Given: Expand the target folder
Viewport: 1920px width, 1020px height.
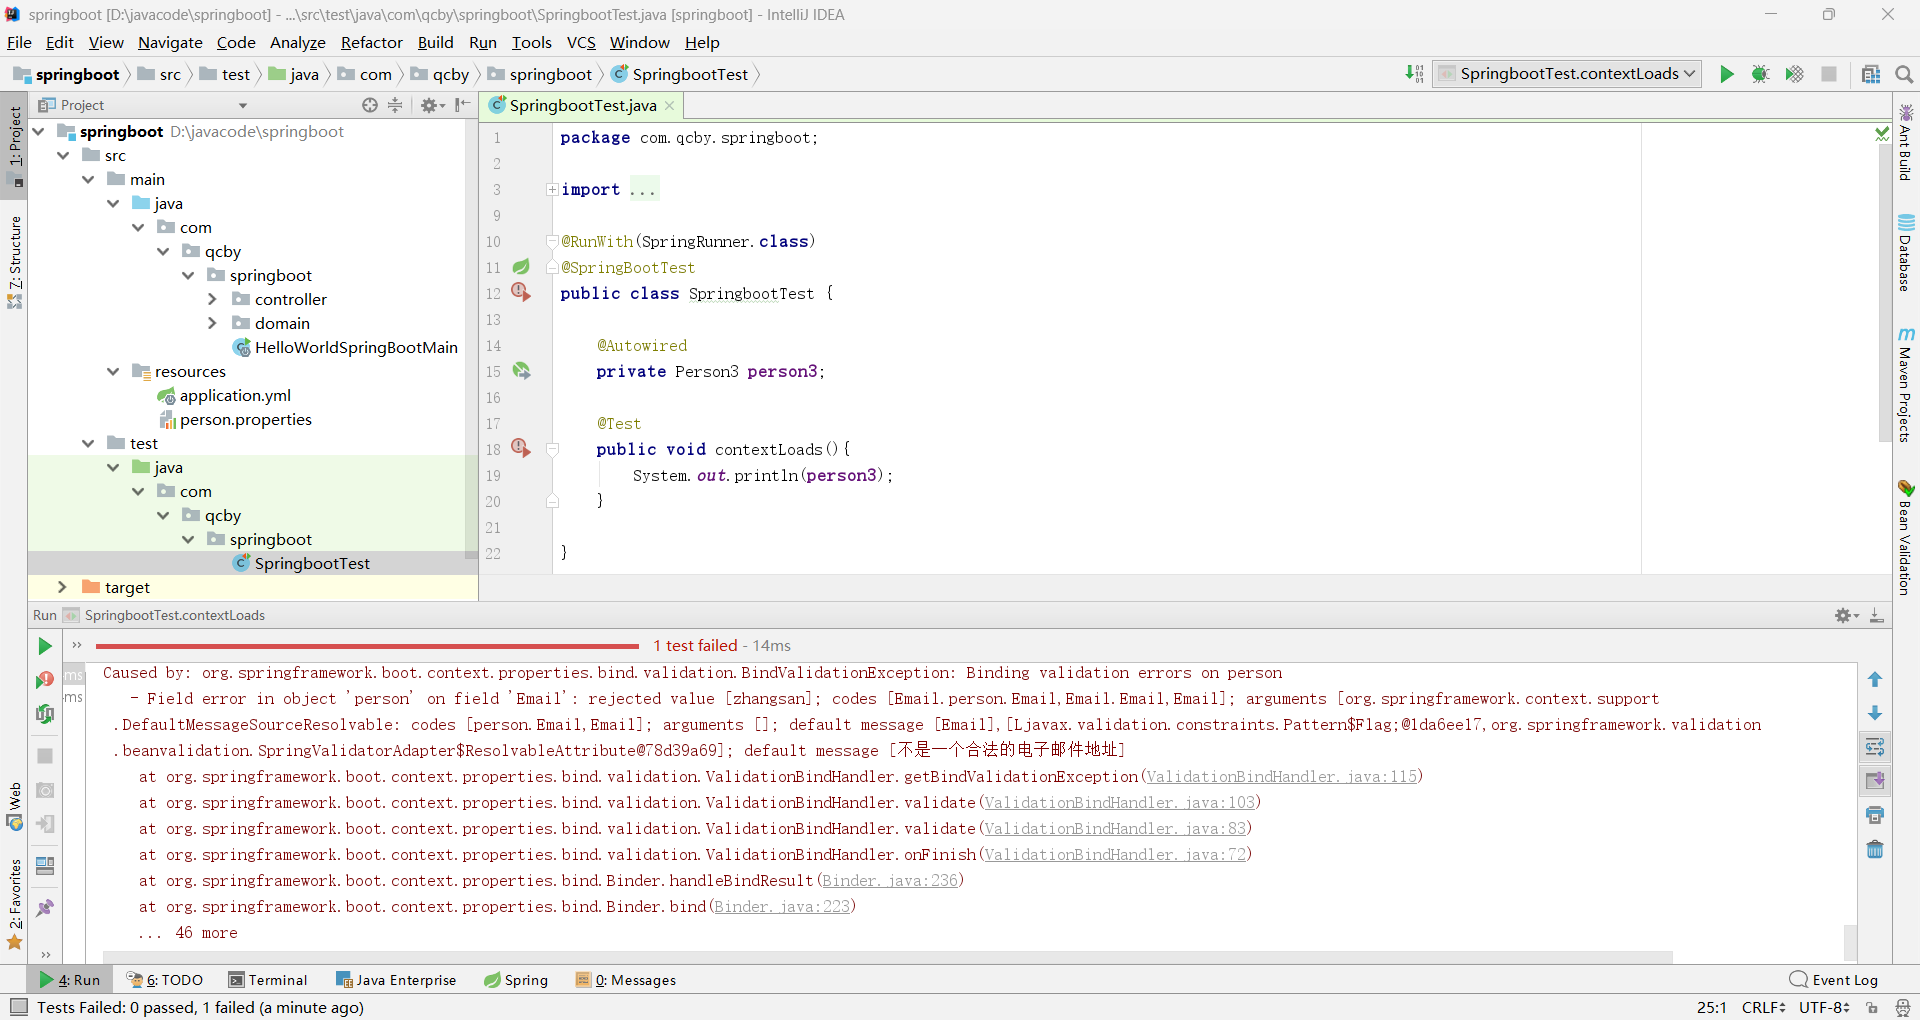Looking at the screenshot, I should (62, 587).
